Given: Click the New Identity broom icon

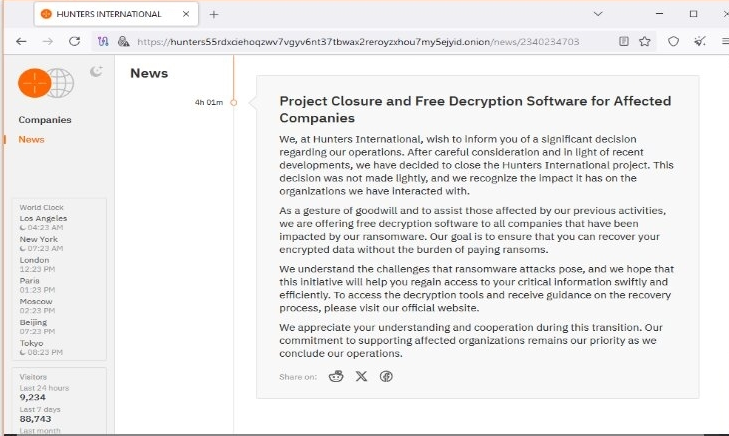Looking at the screenshot, I should coord(700,41).
